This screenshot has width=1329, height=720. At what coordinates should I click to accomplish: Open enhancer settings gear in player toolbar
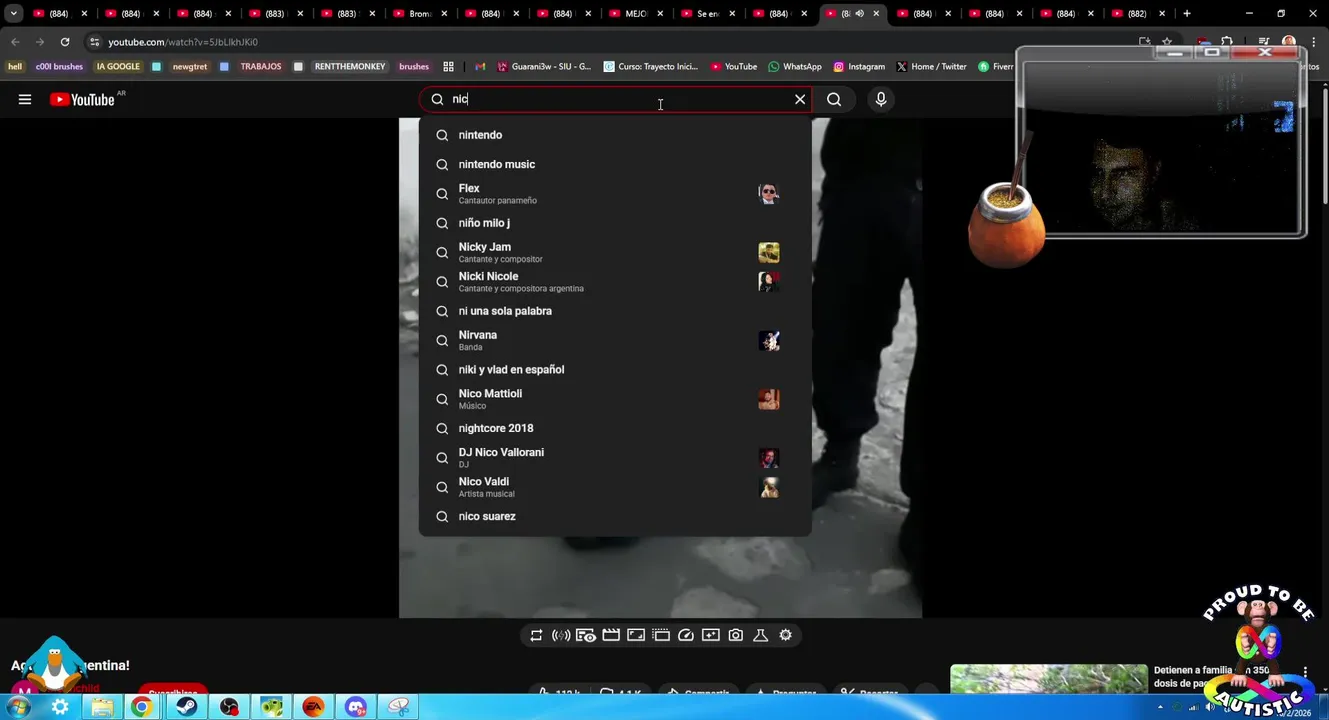(x=785, y=635)
